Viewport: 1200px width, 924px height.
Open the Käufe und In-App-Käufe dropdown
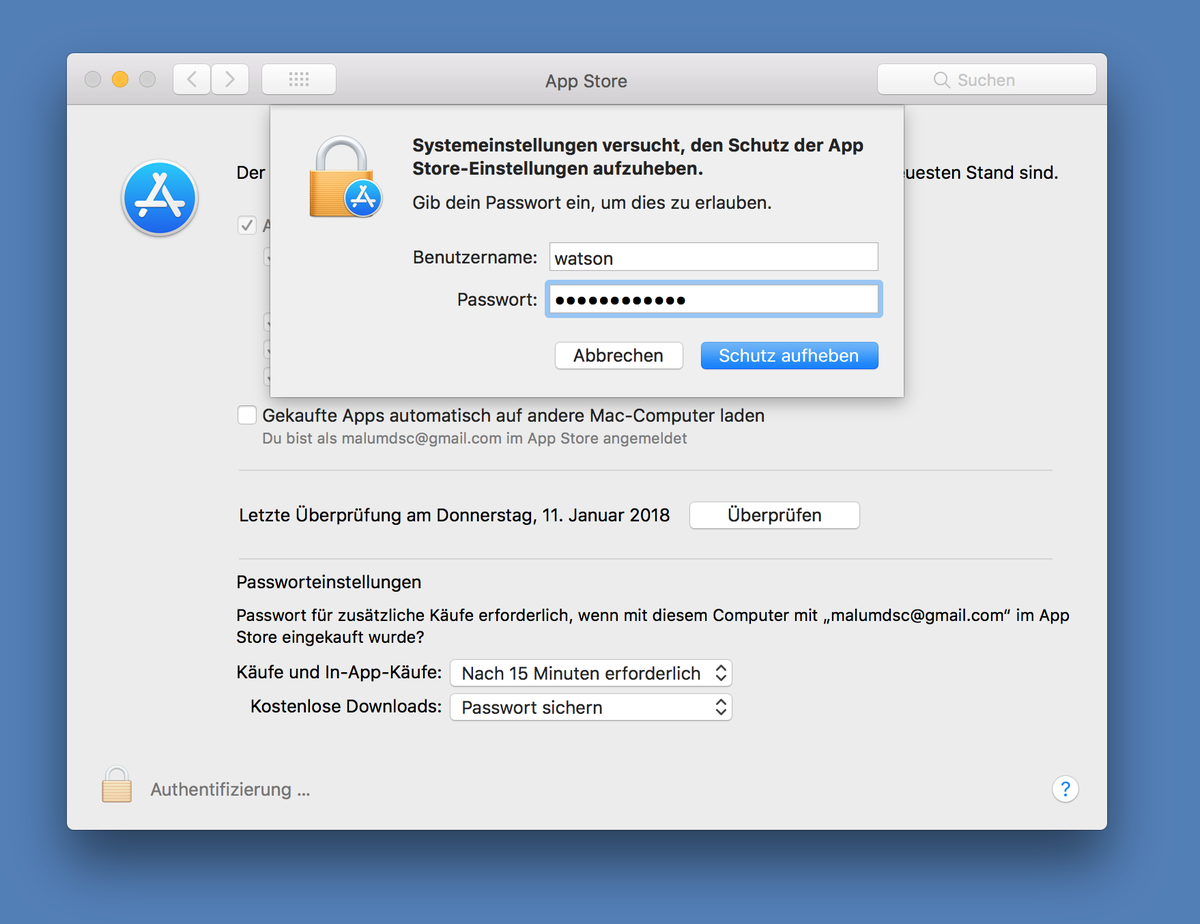click(591, 673)
